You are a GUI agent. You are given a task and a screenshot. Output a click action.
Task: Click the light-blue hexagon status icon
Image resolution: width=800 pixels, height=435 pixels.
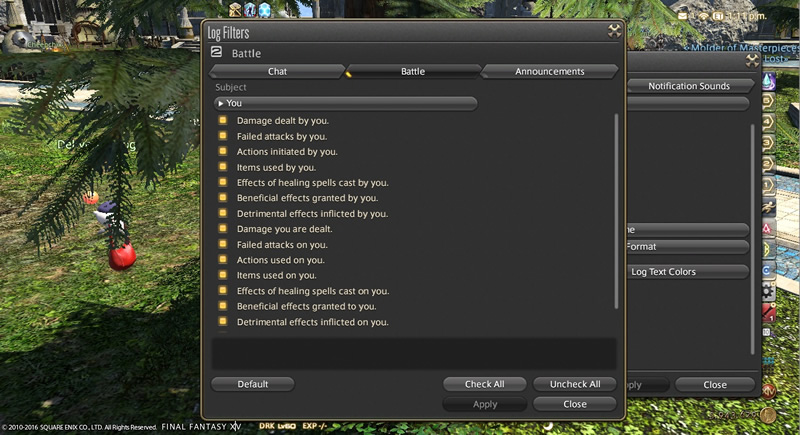pyautogui.click(x=264, y=9)
